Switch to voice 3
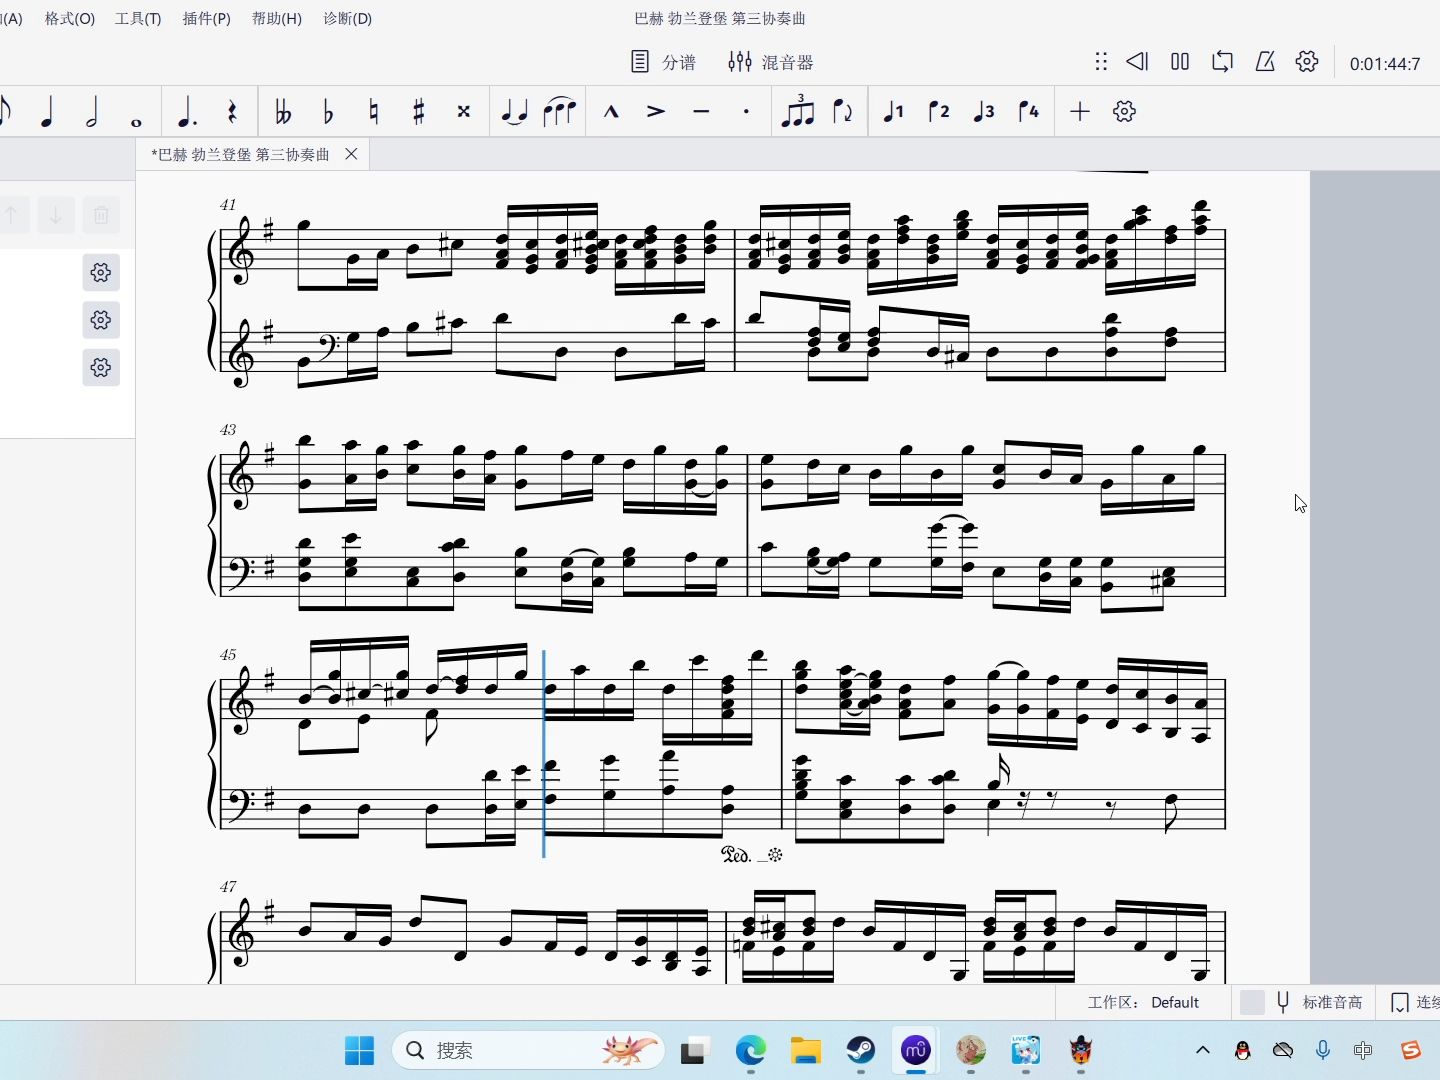This screenshot has width=1440, height=1080. pyautogui.click(x=984, y=112)
